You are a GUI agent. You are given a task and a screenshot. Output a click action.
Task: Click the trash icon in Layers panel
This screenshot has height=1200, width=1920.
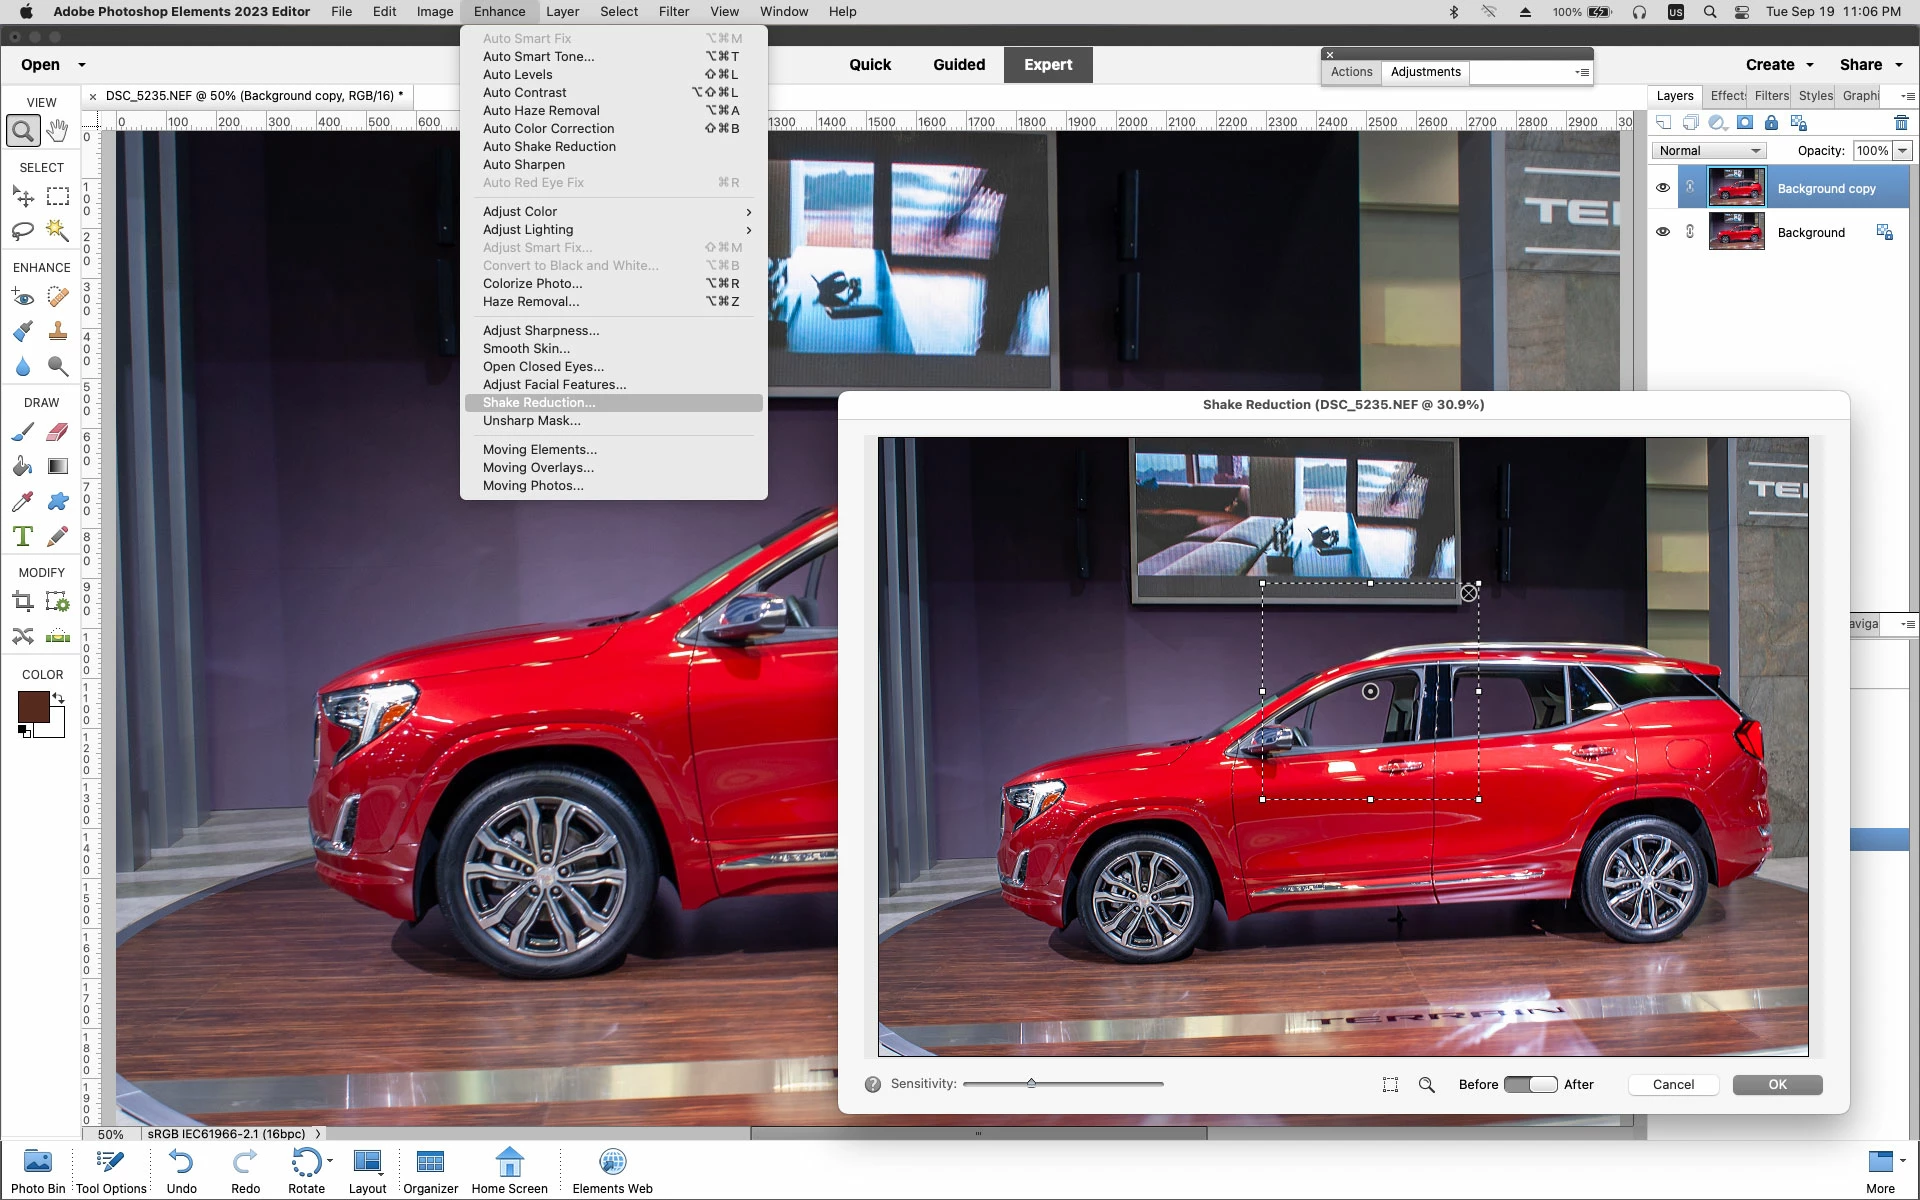tap(1901, 123)
